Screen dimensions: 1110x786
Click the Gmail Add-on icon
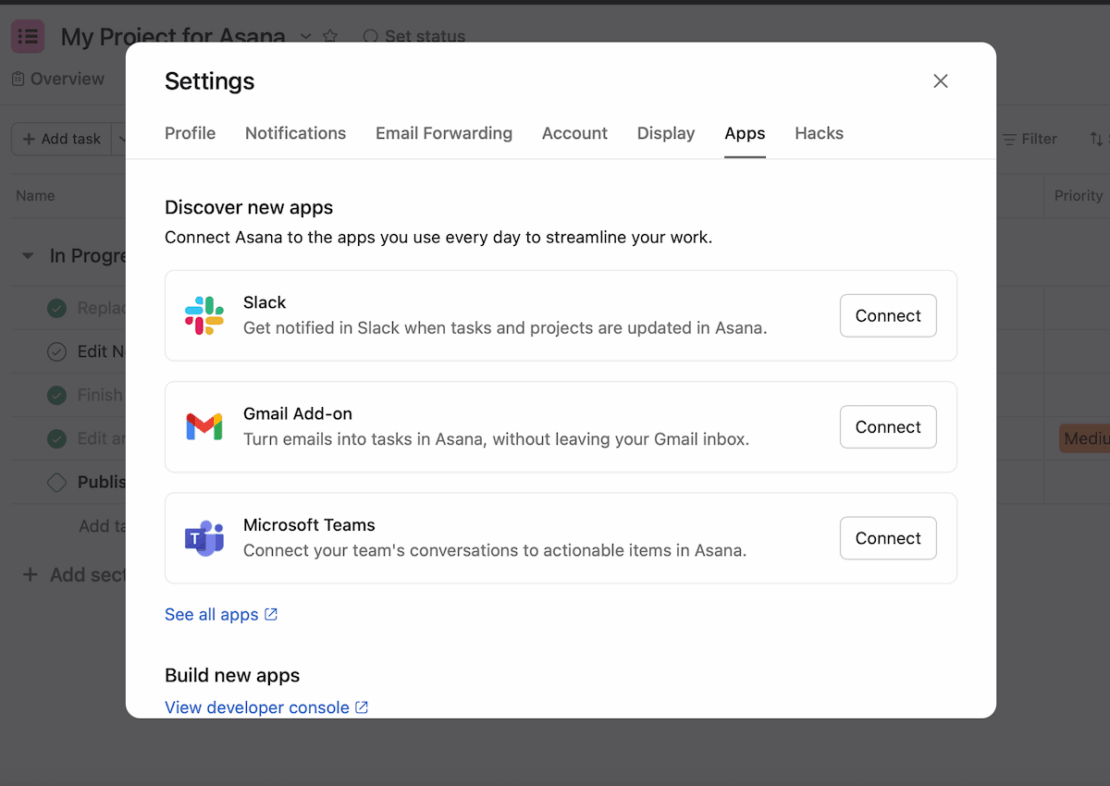pyautogui.click(x=203, y=426)
